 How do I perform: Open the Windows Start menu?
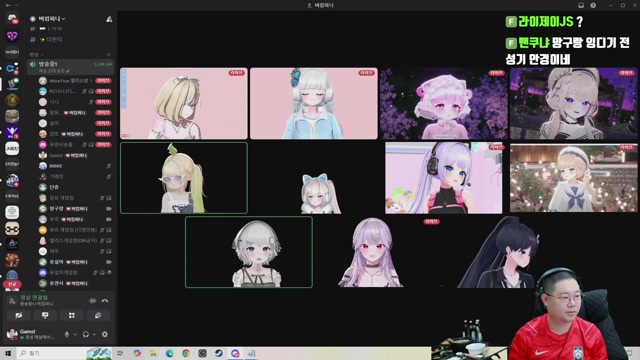pyautogui.click(x=8, y=353)
